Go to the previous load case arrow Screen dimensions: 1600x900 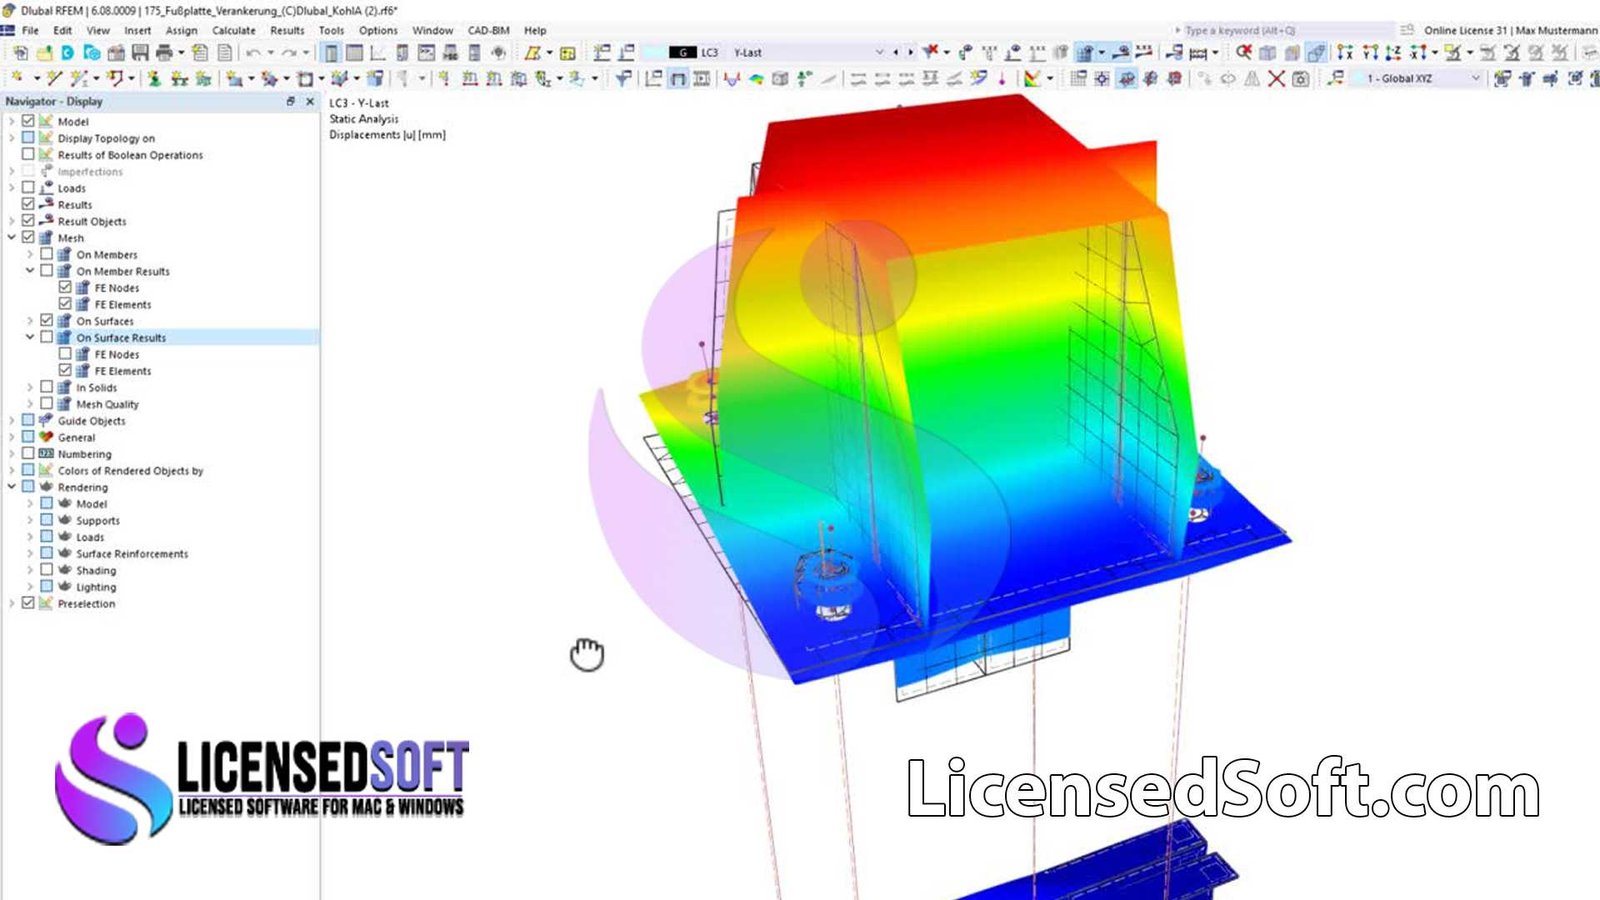[895, 52]
